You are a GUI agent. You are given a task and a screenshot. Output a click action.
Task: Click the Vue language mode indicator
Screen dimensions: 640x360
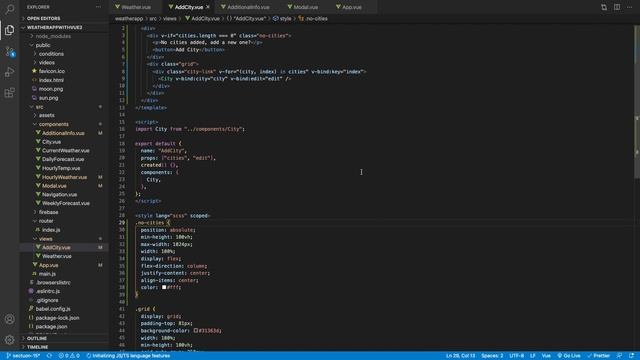tap(546, 356)
